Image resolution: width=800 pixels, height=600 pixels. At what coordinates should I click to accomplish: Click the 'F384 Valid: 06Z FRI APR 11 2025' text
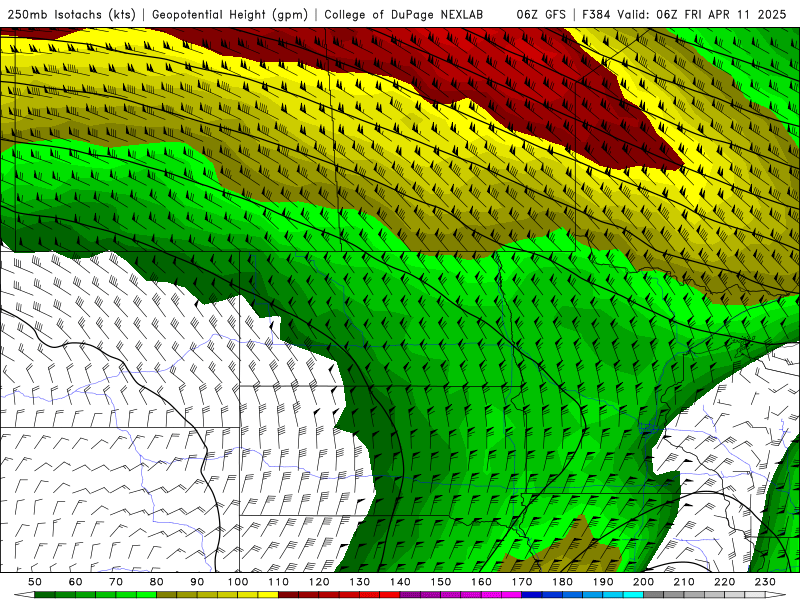(x=684, y=15)
